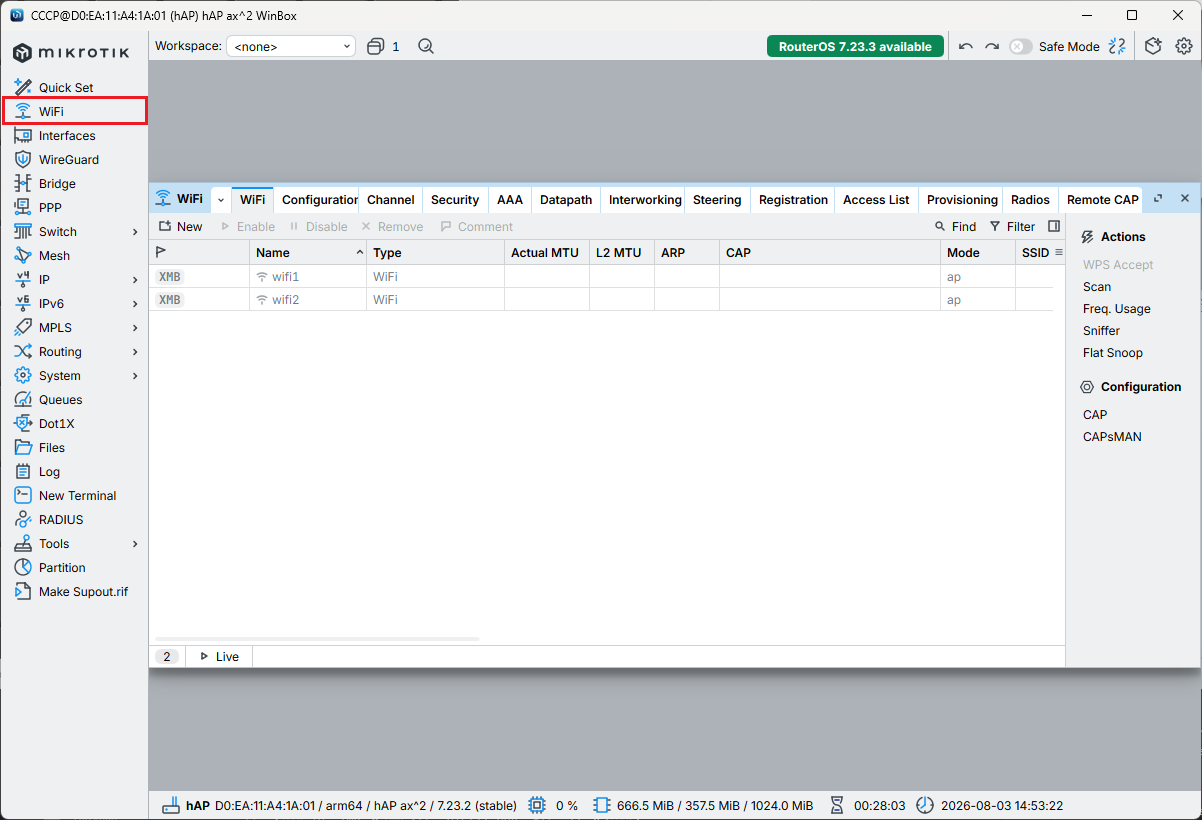Pop out the WiFi window with the expand icon

click(x=1158, y=199)
